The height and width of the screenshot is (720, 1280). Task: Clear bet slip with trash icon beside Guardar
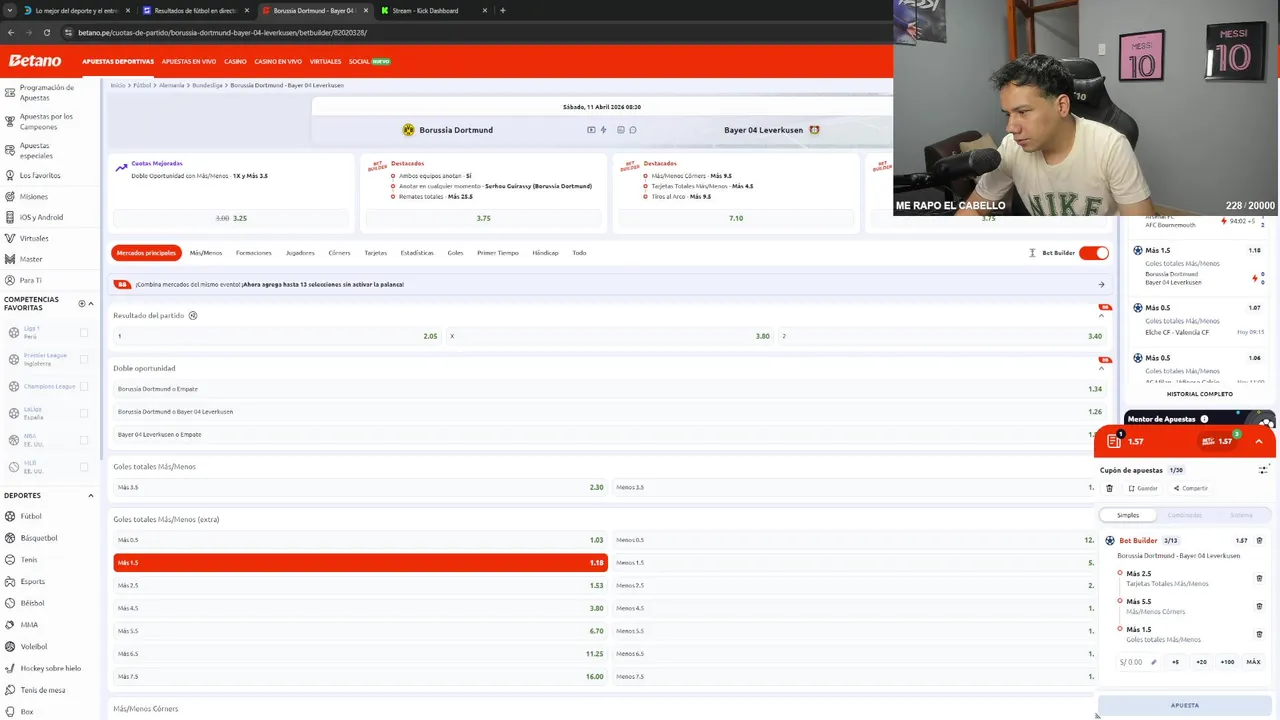1109,488
